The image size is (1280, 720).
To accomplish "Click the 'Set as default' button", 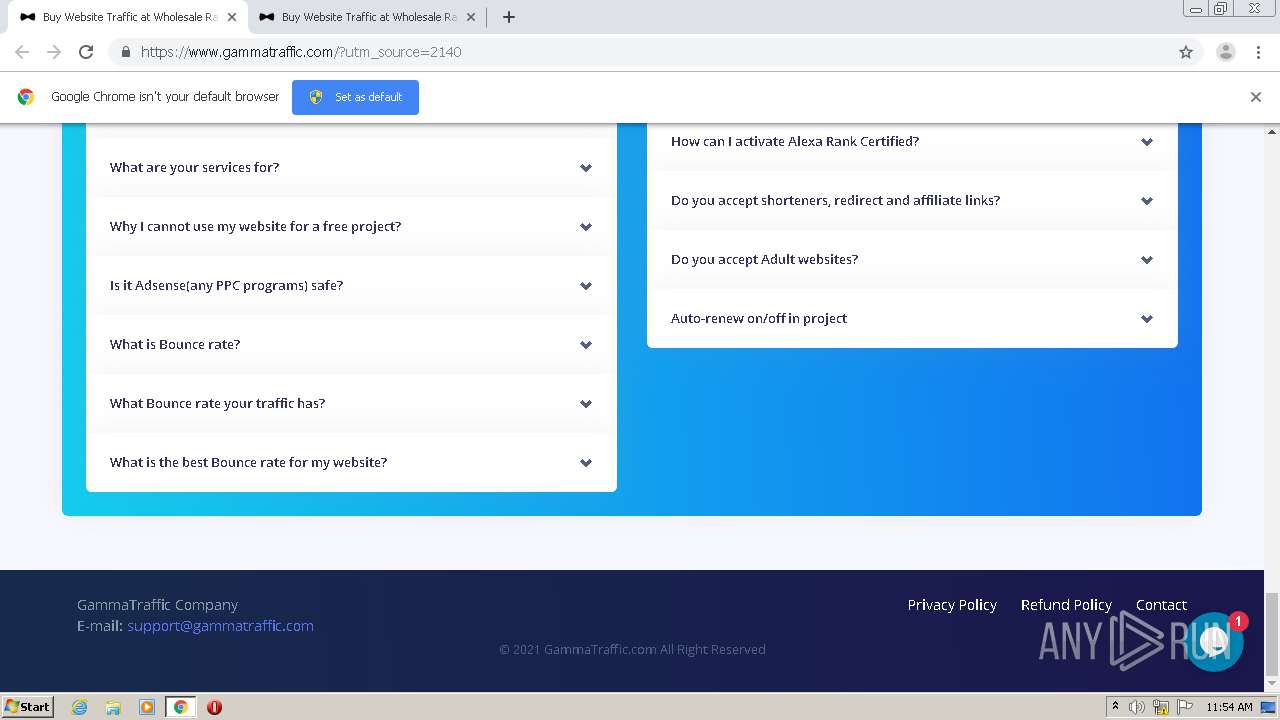I will [355, 97].
